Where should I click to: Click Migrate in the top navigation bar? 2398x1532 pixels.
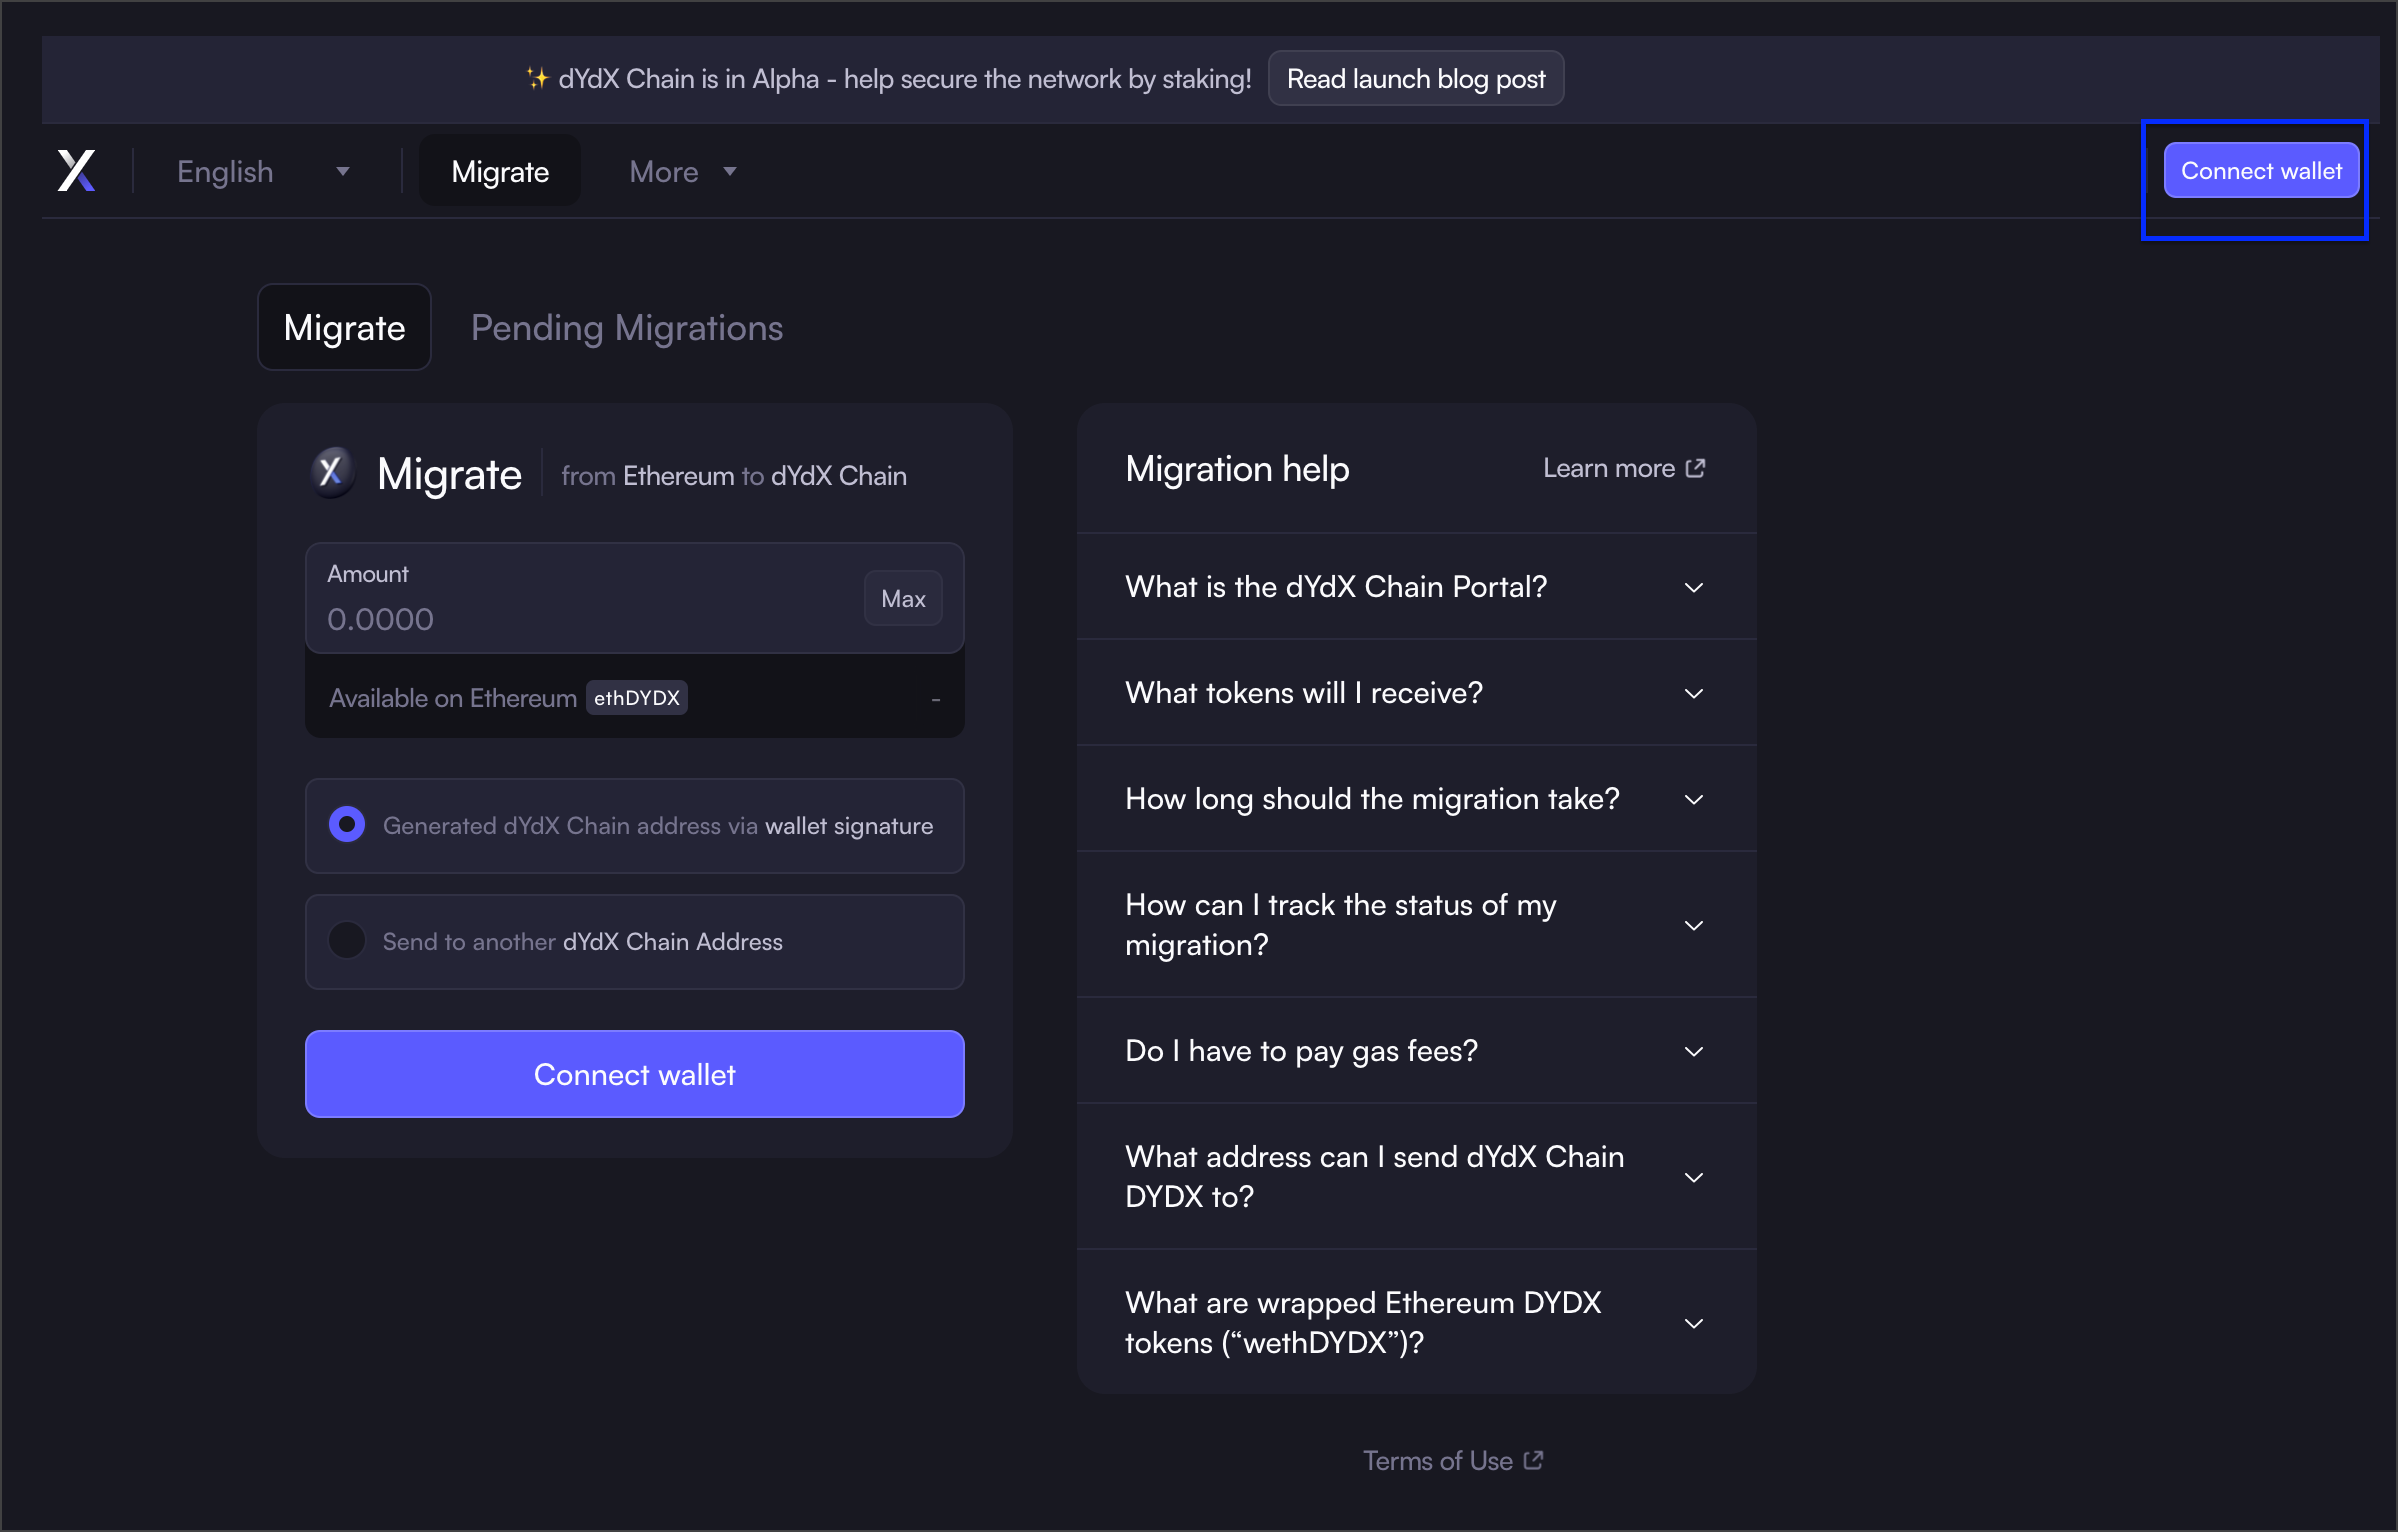point(500,172)
